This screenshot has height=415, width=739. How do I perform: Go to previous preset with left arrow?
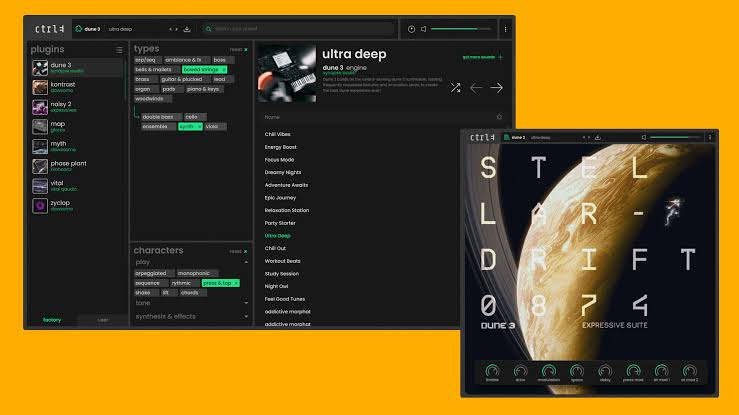[x=476, y=88]
